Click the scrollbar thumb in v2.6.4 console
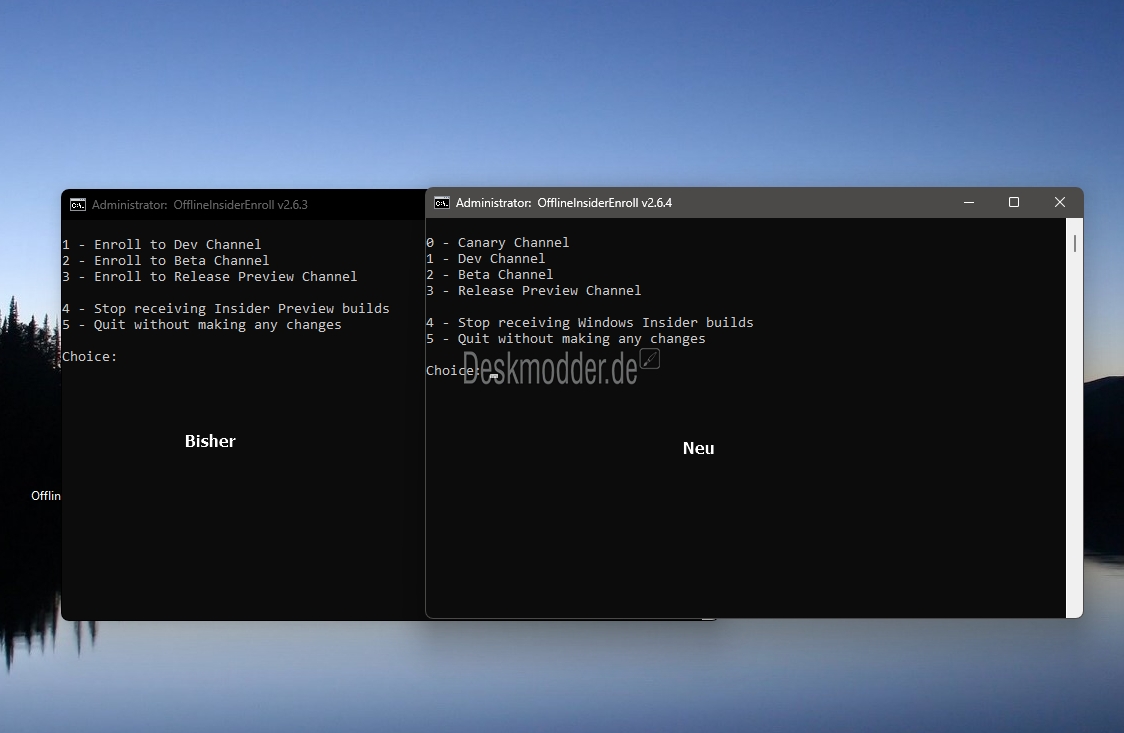1124x733 pixels. click(1075, 244)
